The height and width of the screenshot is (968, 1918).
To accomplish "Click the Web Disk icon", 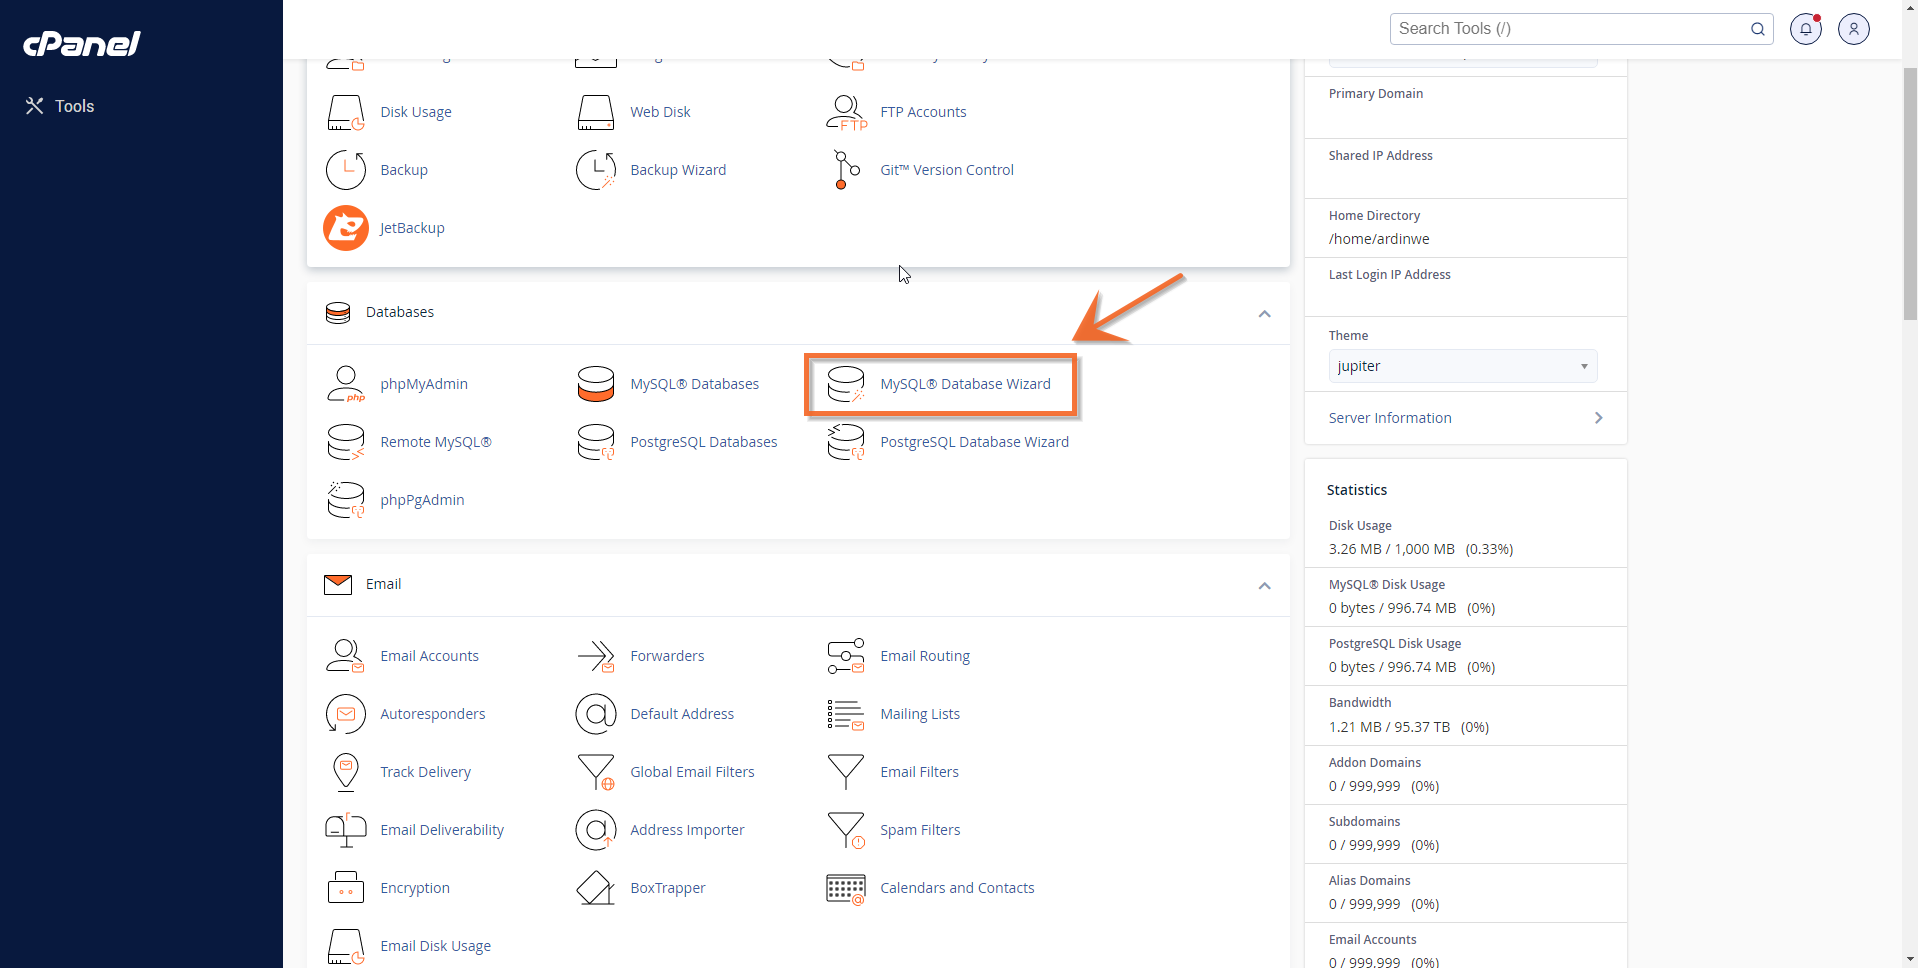I will 596,112.
